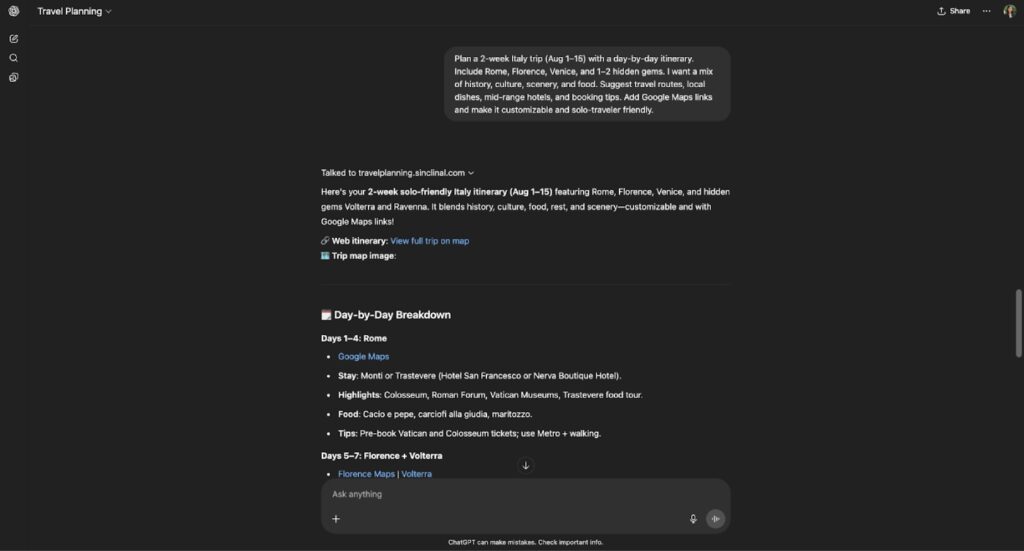Activate the microphone dictation icon
This screenshot has width=1024, height=551.
coord(693,519)
